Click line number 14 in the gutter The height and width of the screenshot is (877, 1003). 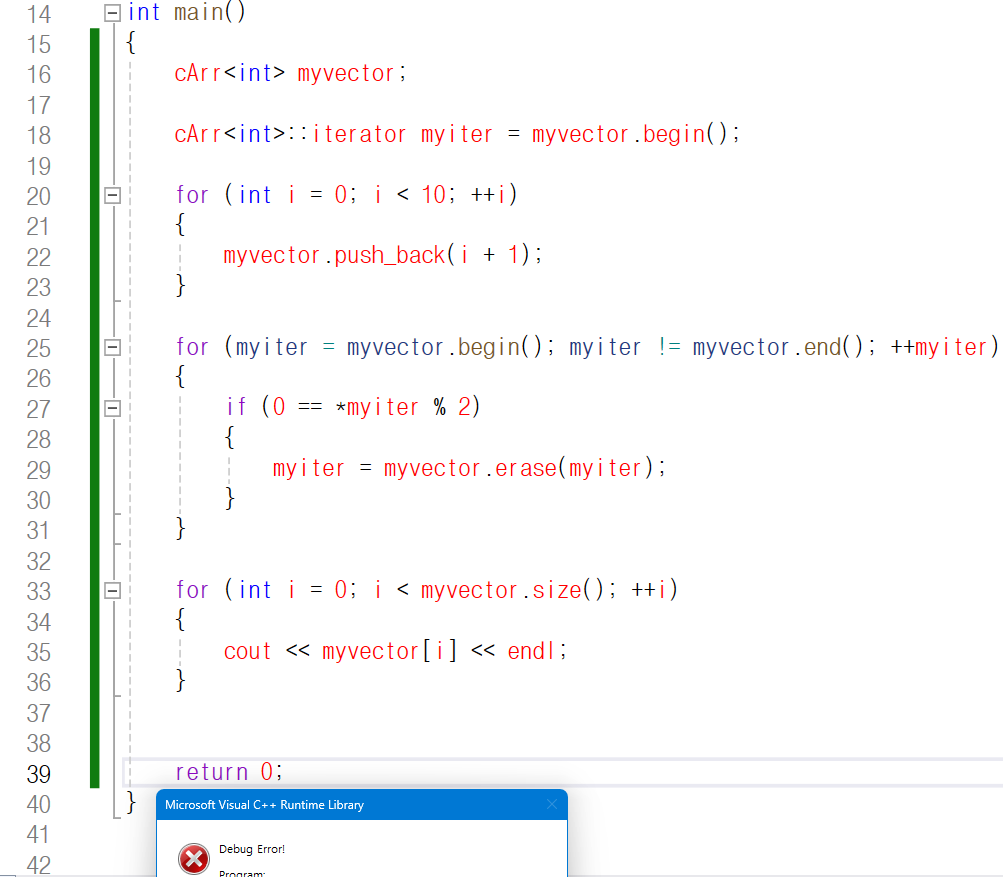(38, 14)
